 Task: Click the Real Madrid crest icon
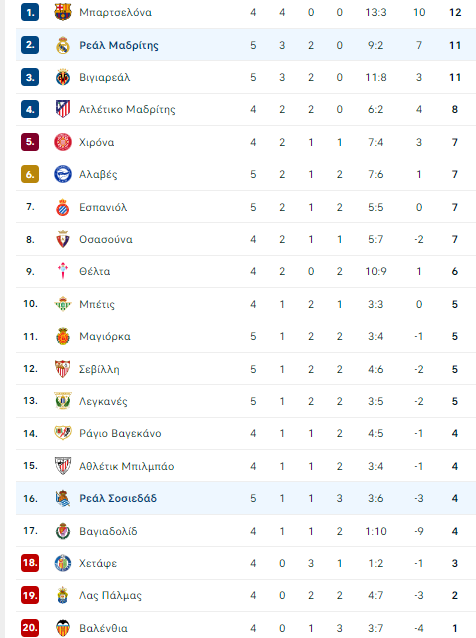tap(63, 45)
